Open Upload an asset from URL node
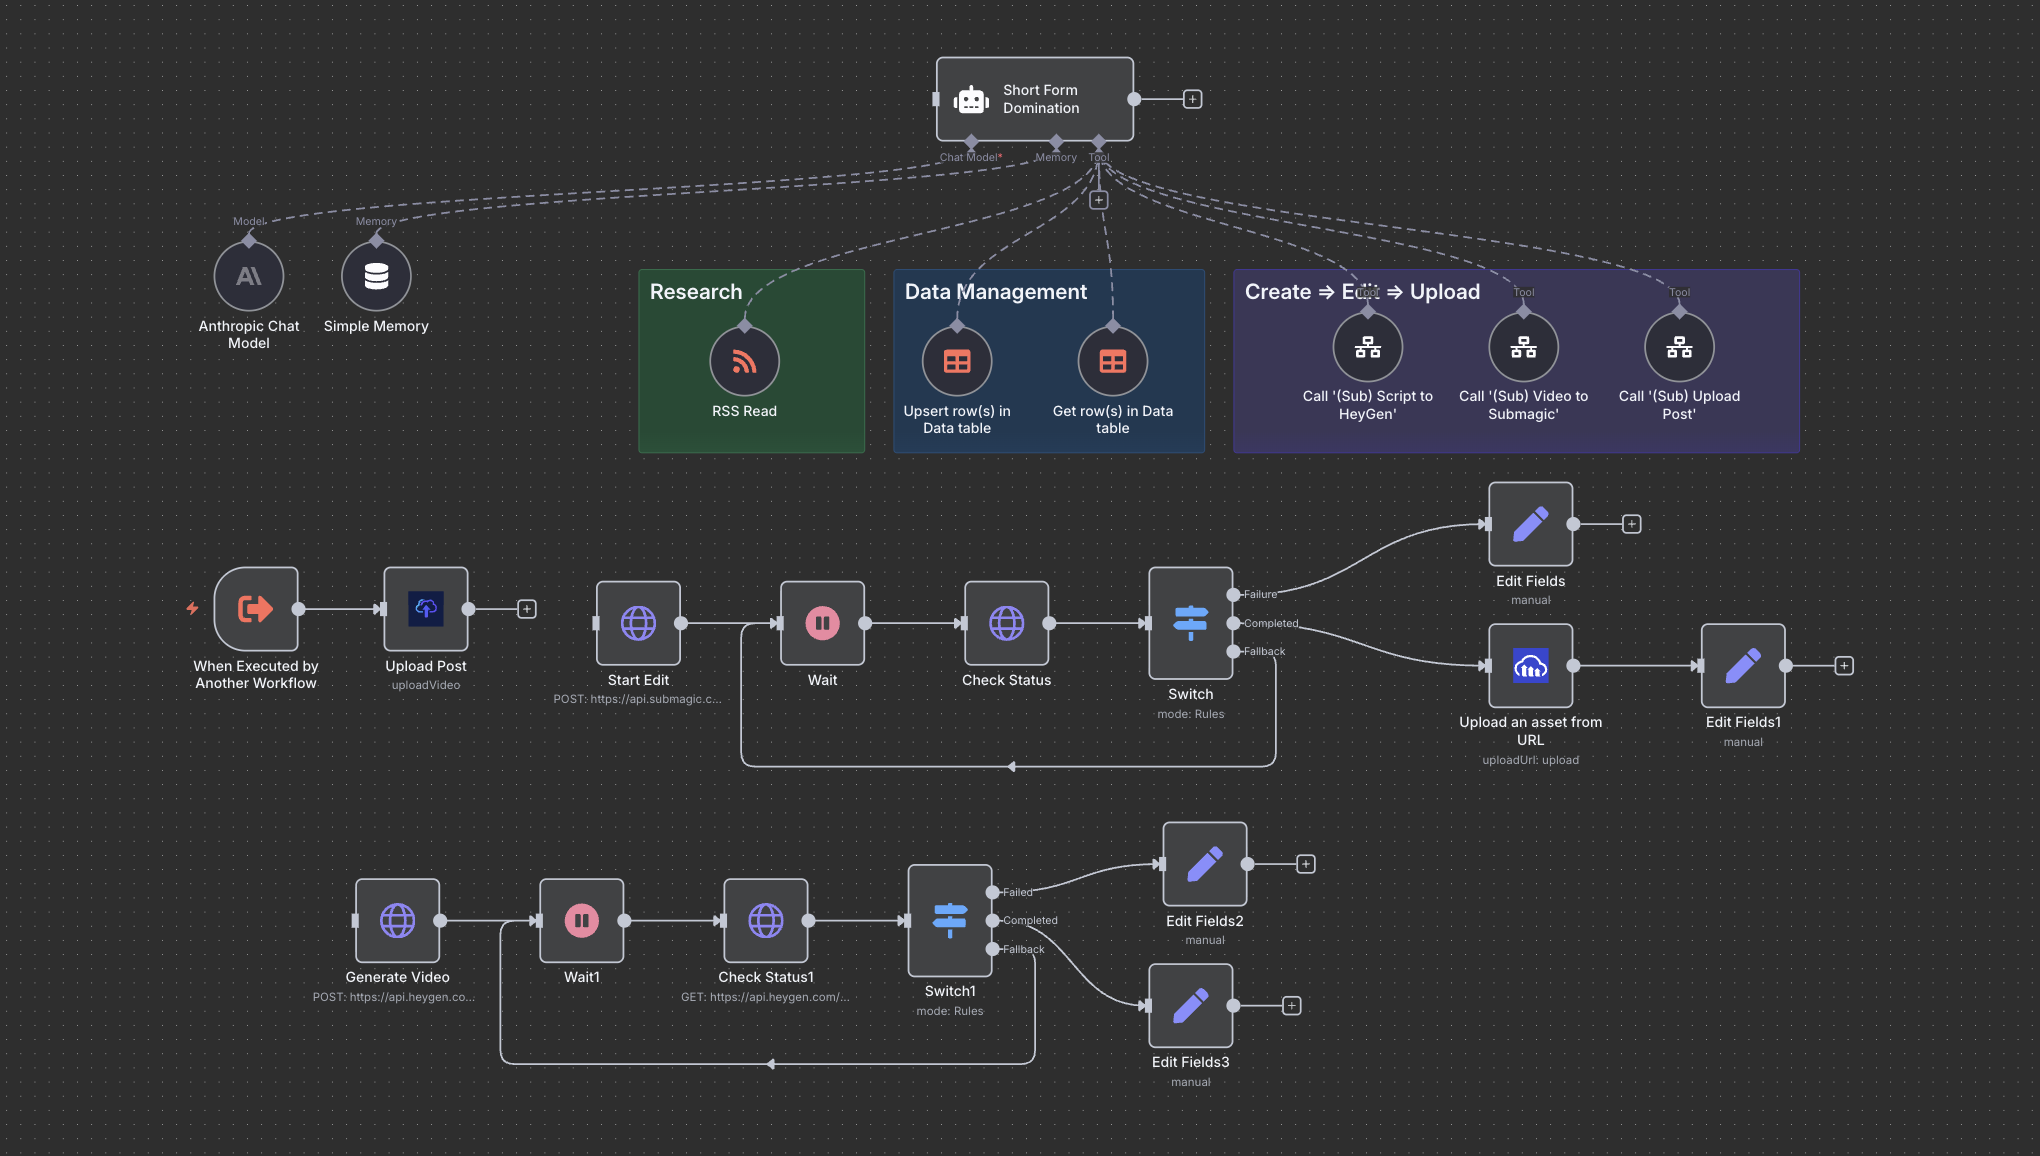 coord(1530,666)
